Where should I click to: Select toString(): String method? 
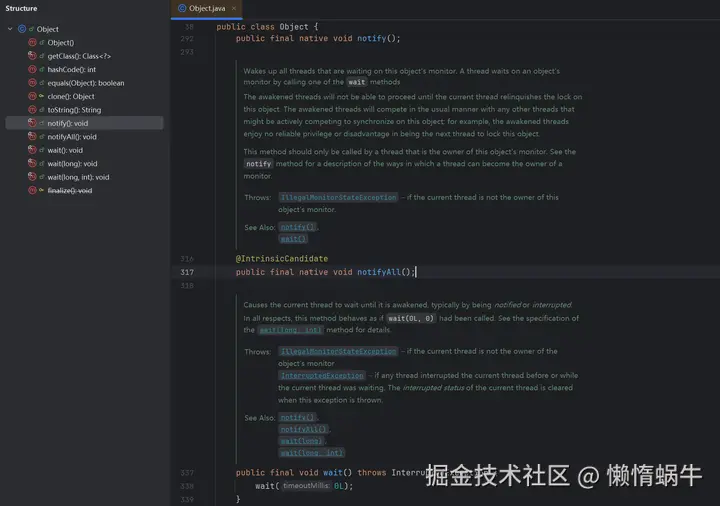pos(84,110)
